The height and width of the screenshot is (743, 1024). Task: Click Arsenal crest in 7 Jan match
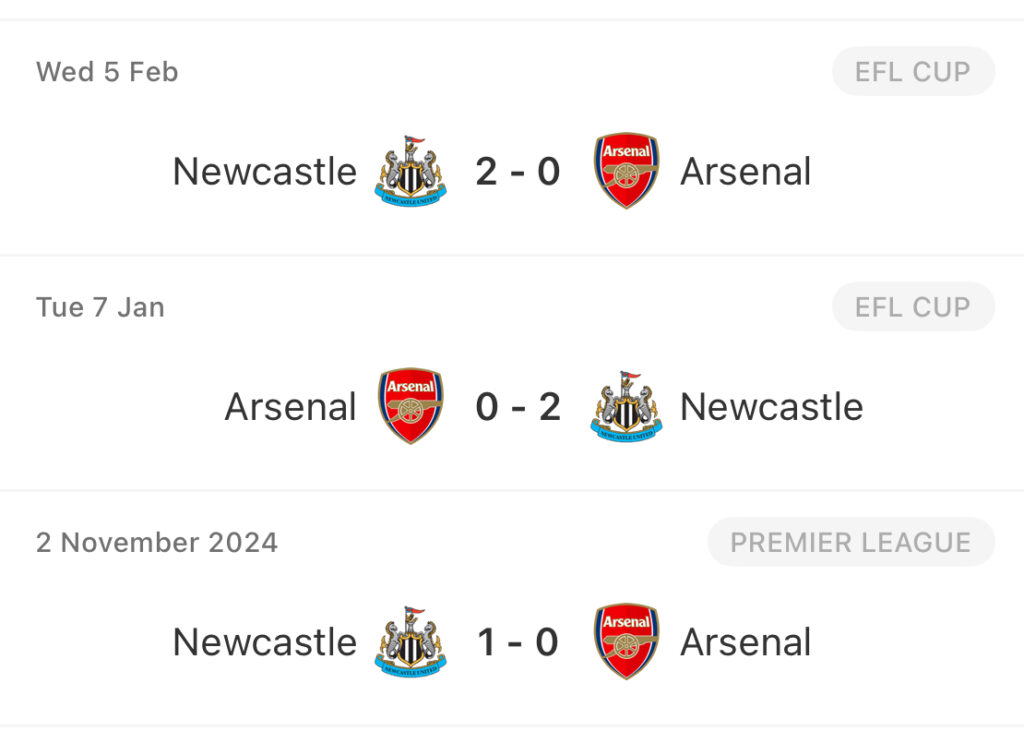[411, 406]
